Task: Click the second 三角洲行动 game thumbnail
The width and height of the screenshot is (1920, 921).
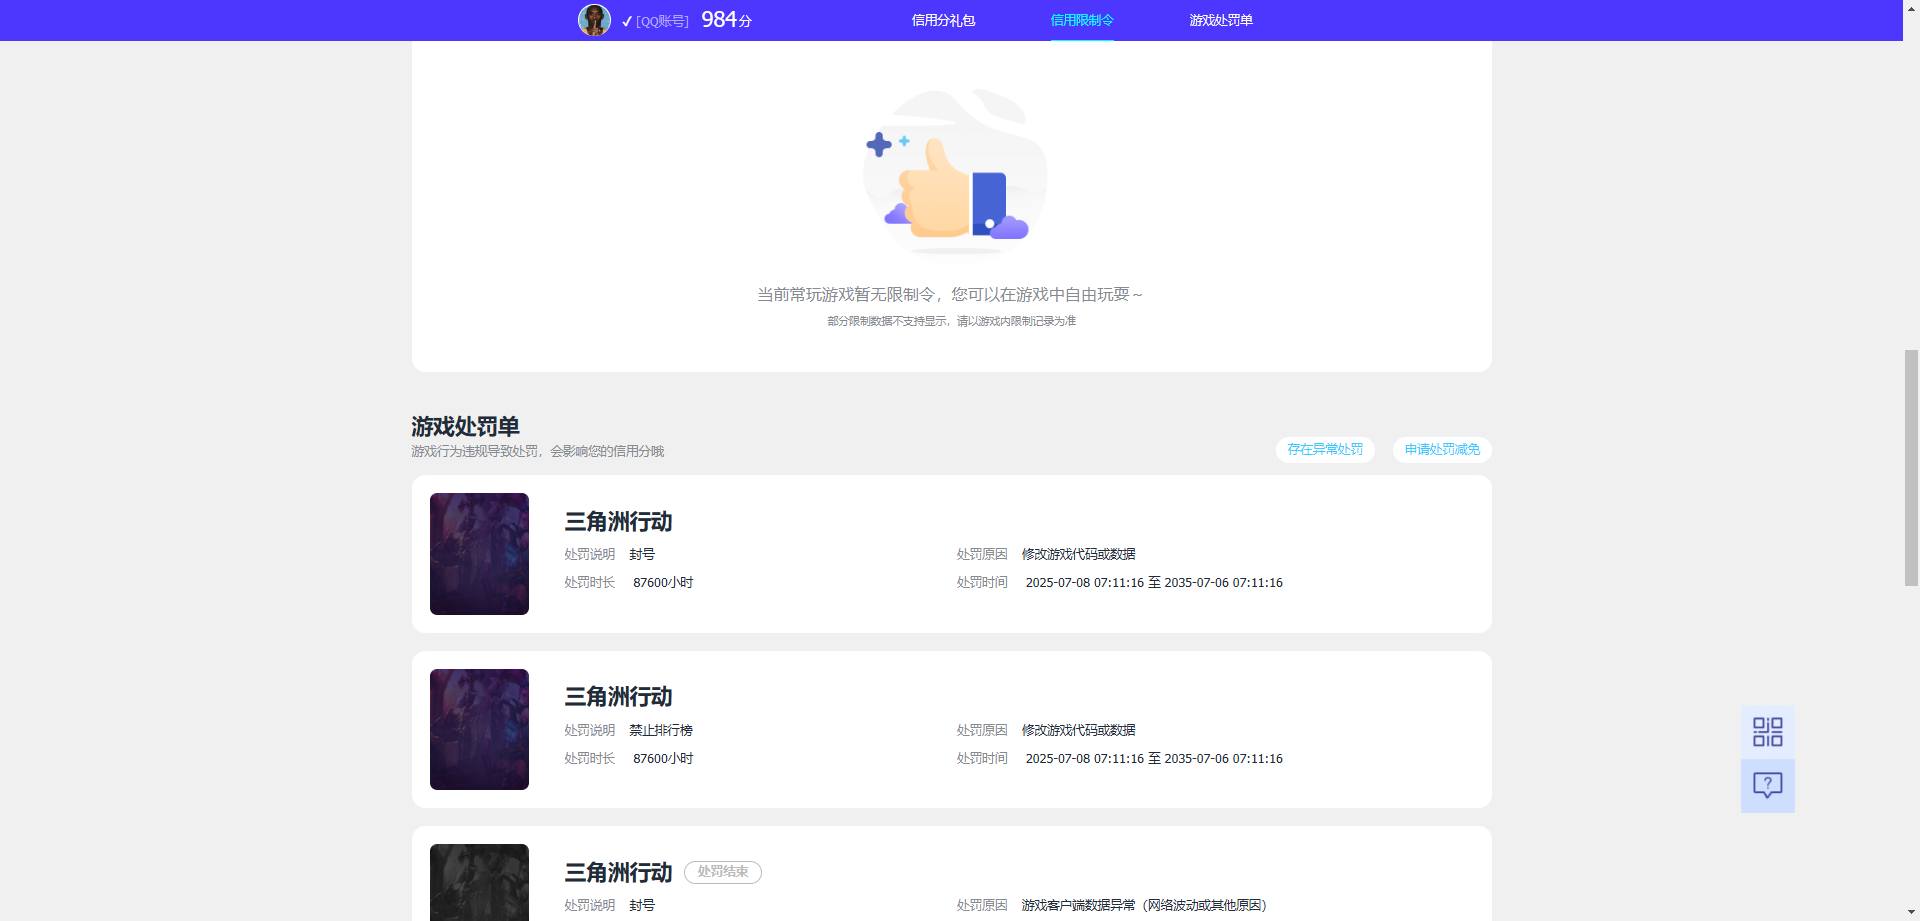Action: click(478, 729)
